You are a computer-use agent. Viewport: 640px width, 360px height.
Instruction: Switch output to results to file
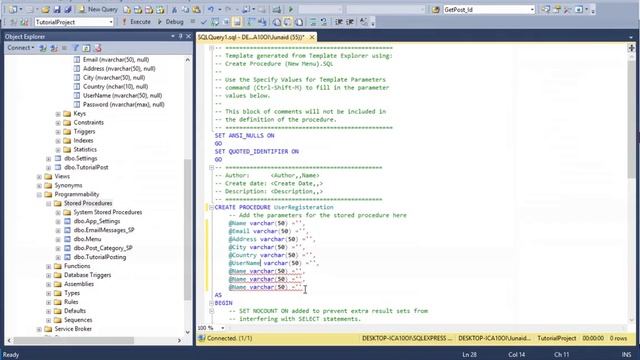299,22
